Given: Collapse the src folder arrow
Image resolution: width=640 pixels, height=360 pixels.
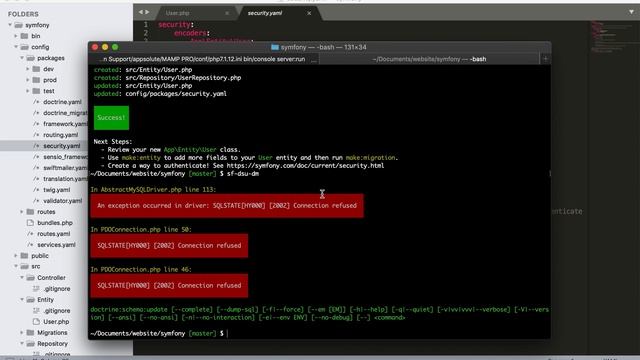Looking at the screenshot, I should pyautogui.click(x=16, y=267).
